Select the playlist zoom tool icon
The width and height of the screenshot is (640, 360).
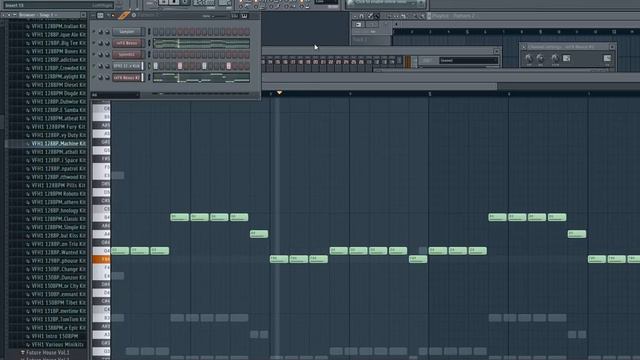(415, 16)
